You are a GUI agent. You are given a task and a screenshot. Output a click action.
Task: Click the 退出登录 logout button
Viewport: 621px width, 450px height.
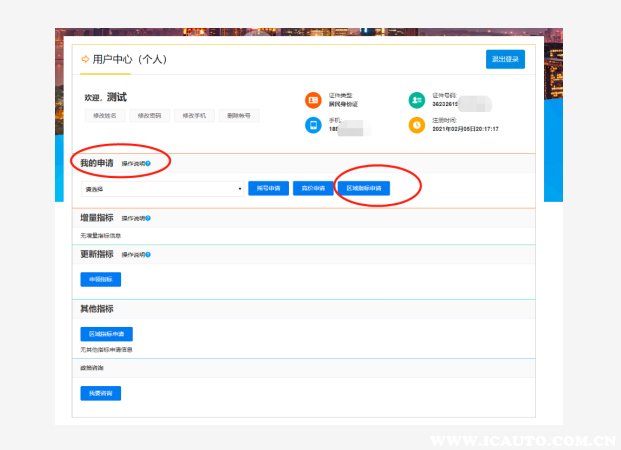pos(505,60)
